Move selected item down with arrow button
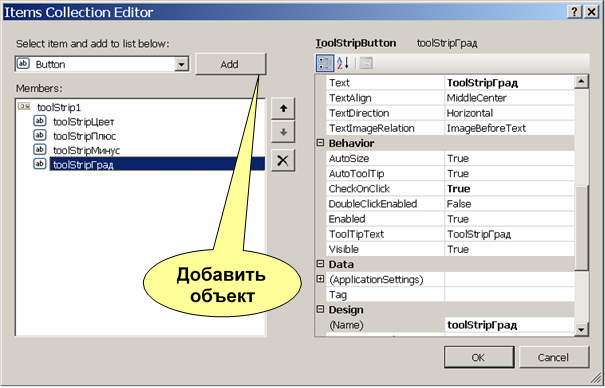The image size is (605, 388). click(x=283, y=132)
